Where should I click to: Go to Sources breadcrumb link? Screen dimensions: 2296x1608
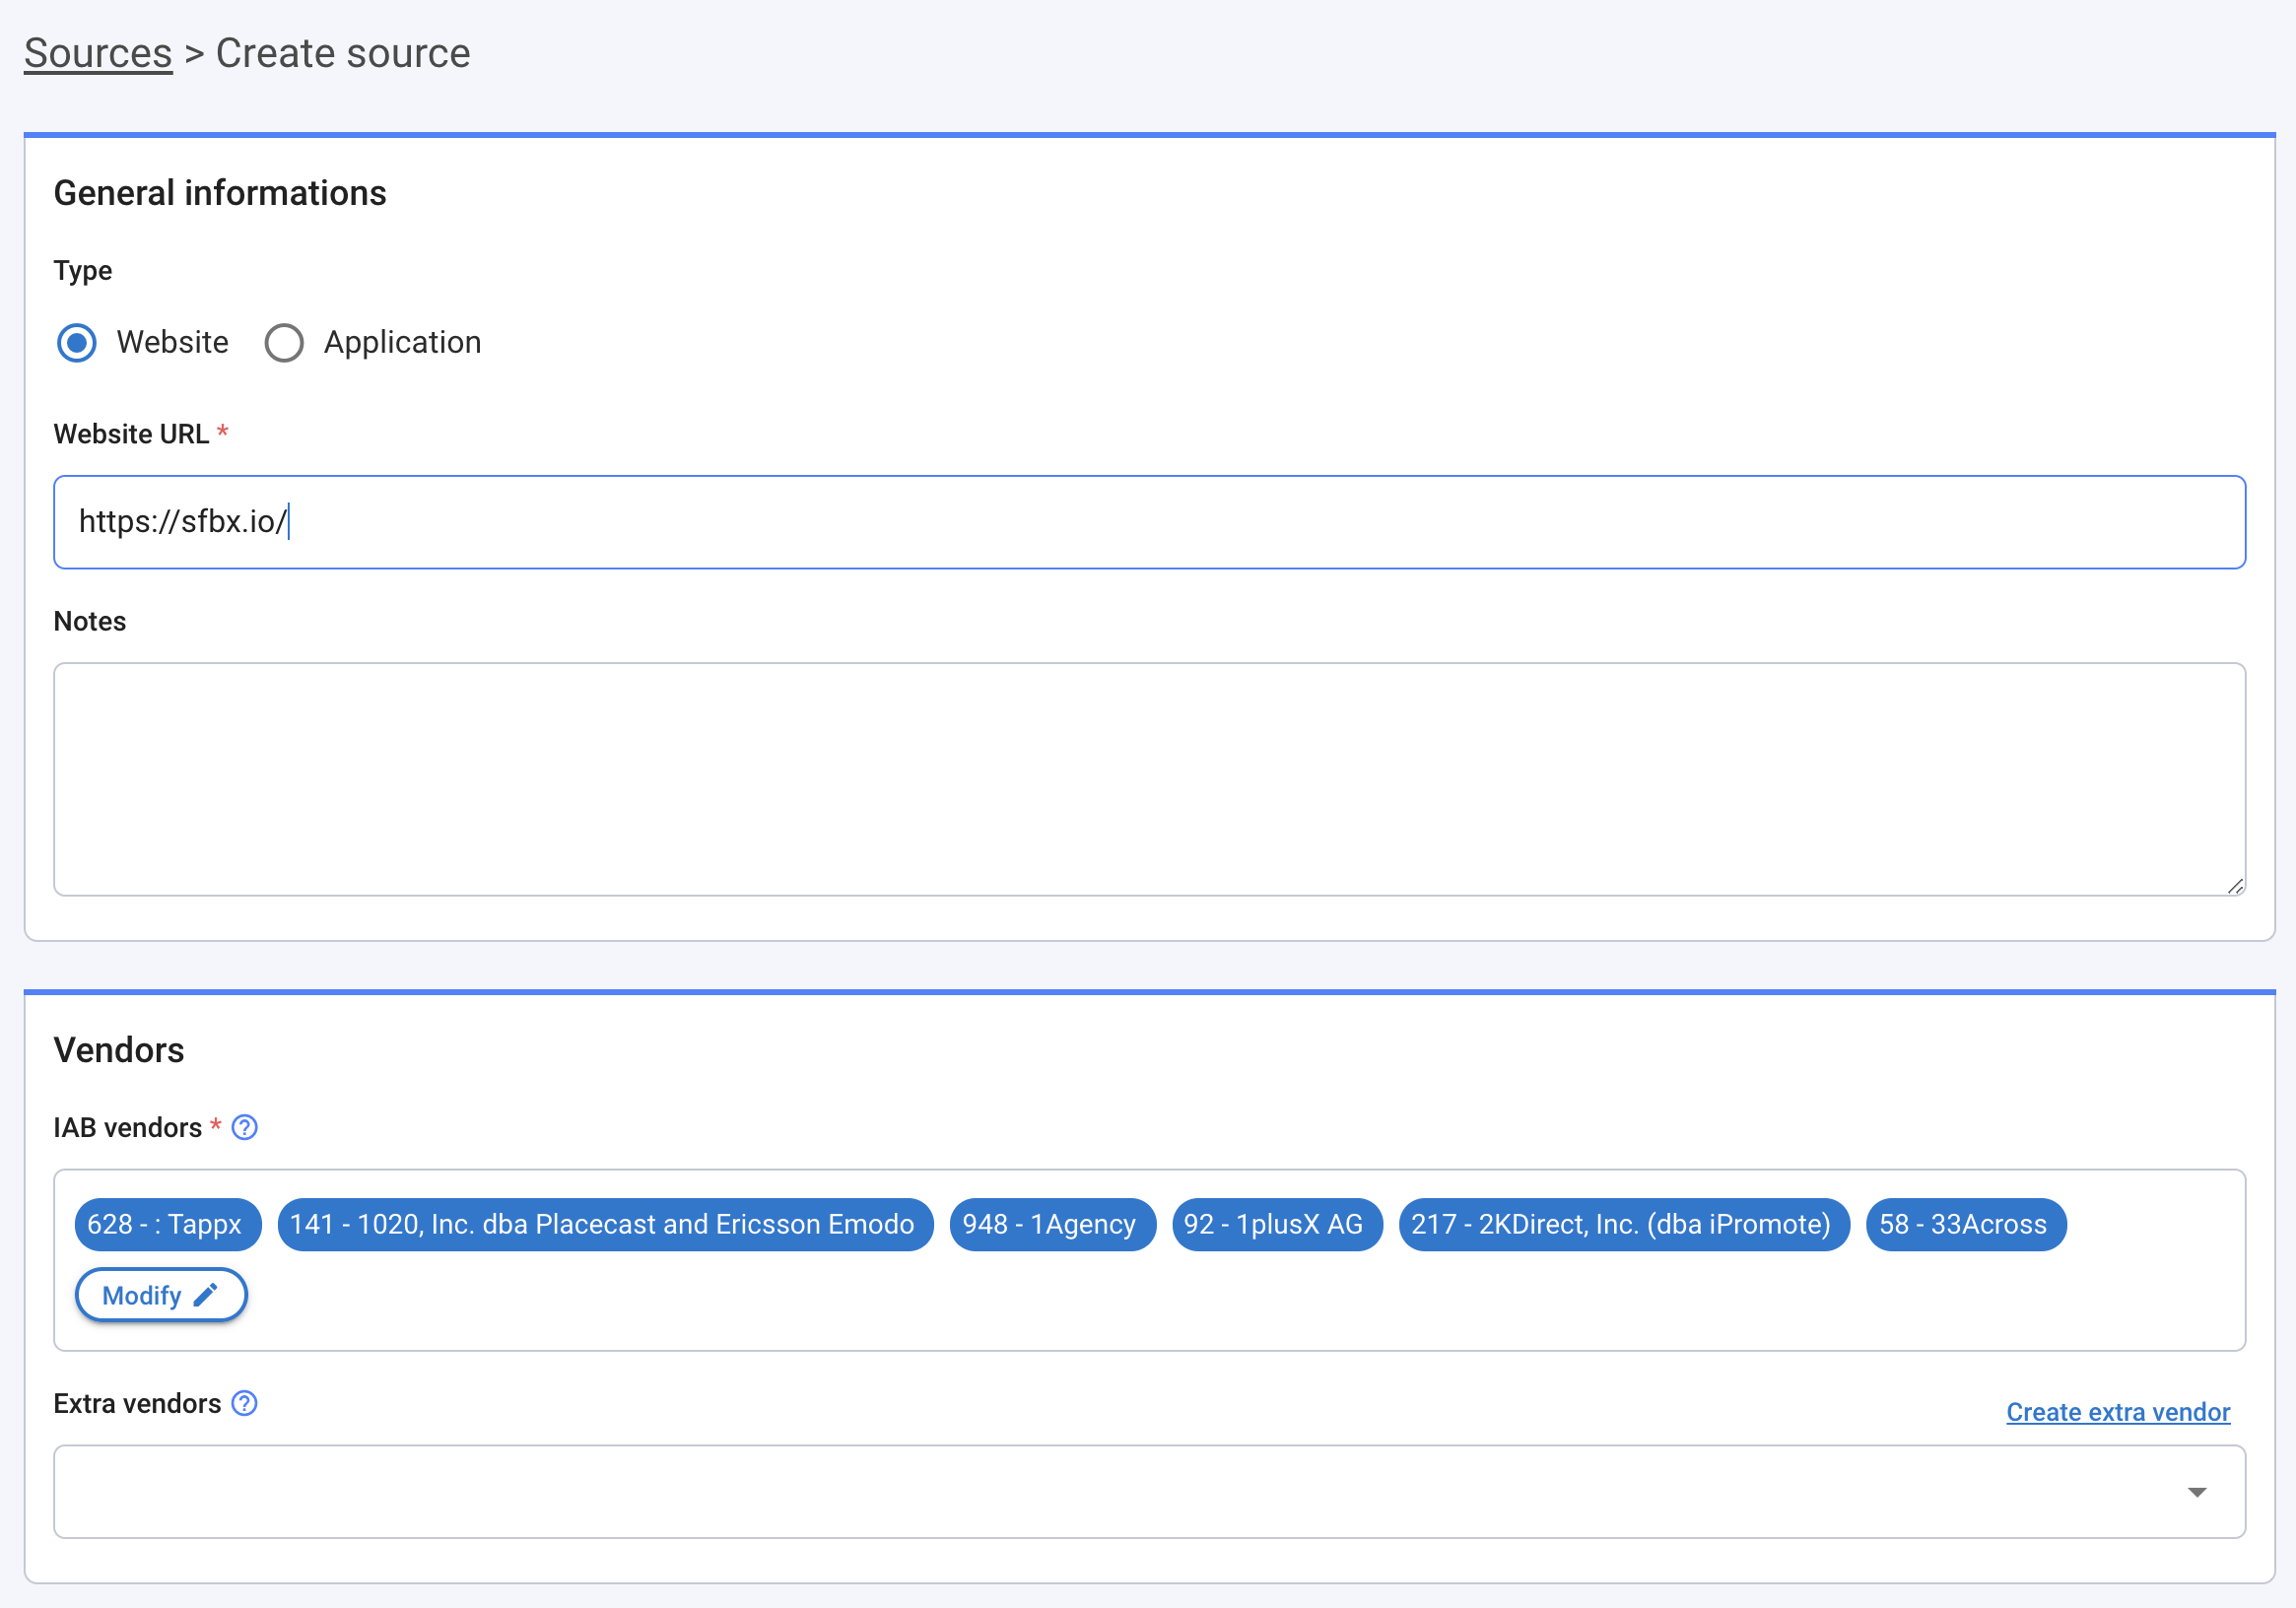click(x=98, y=54)
